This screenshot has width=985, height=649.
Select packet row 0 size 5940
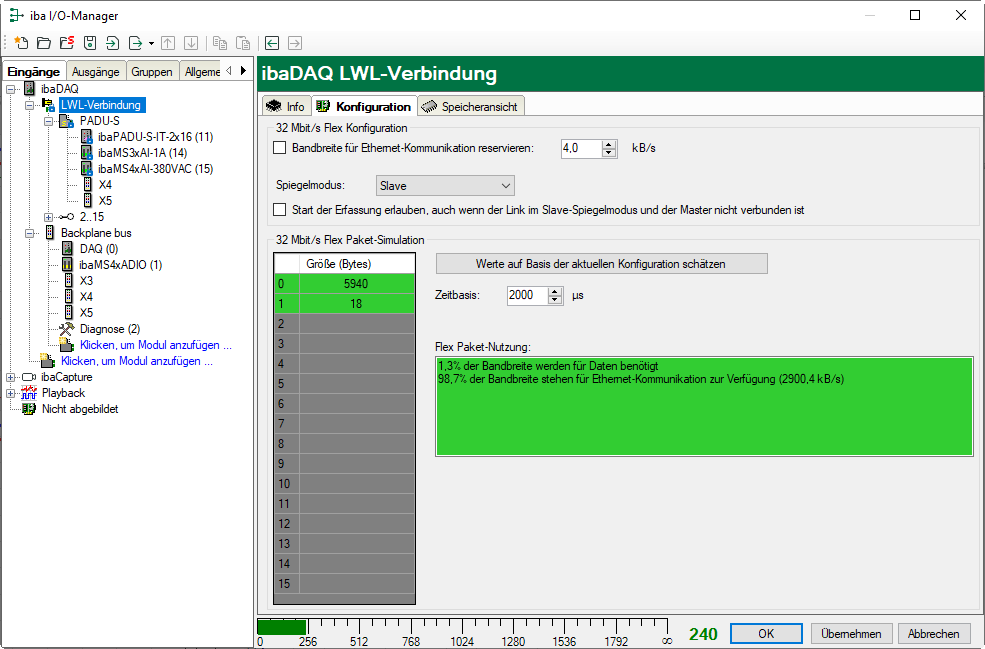[345, 284]
